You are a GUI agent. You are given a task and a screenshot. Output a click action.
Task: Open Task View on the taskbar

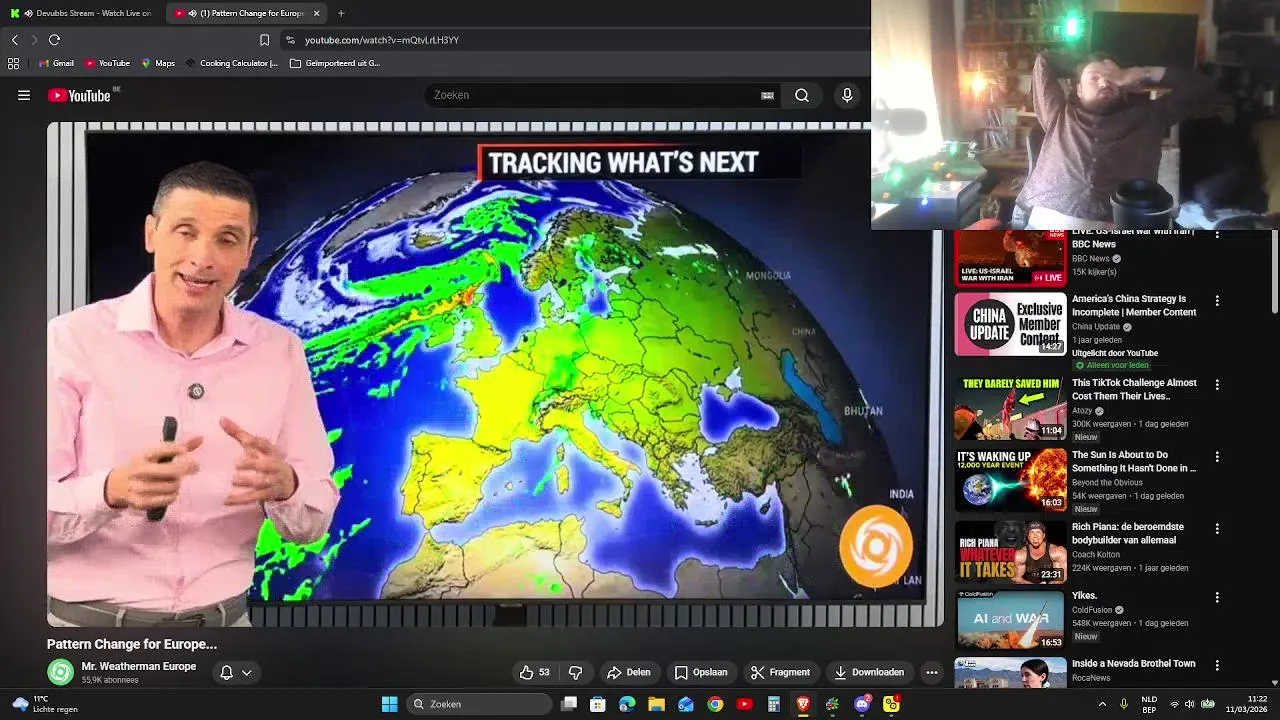pos(569,704)
